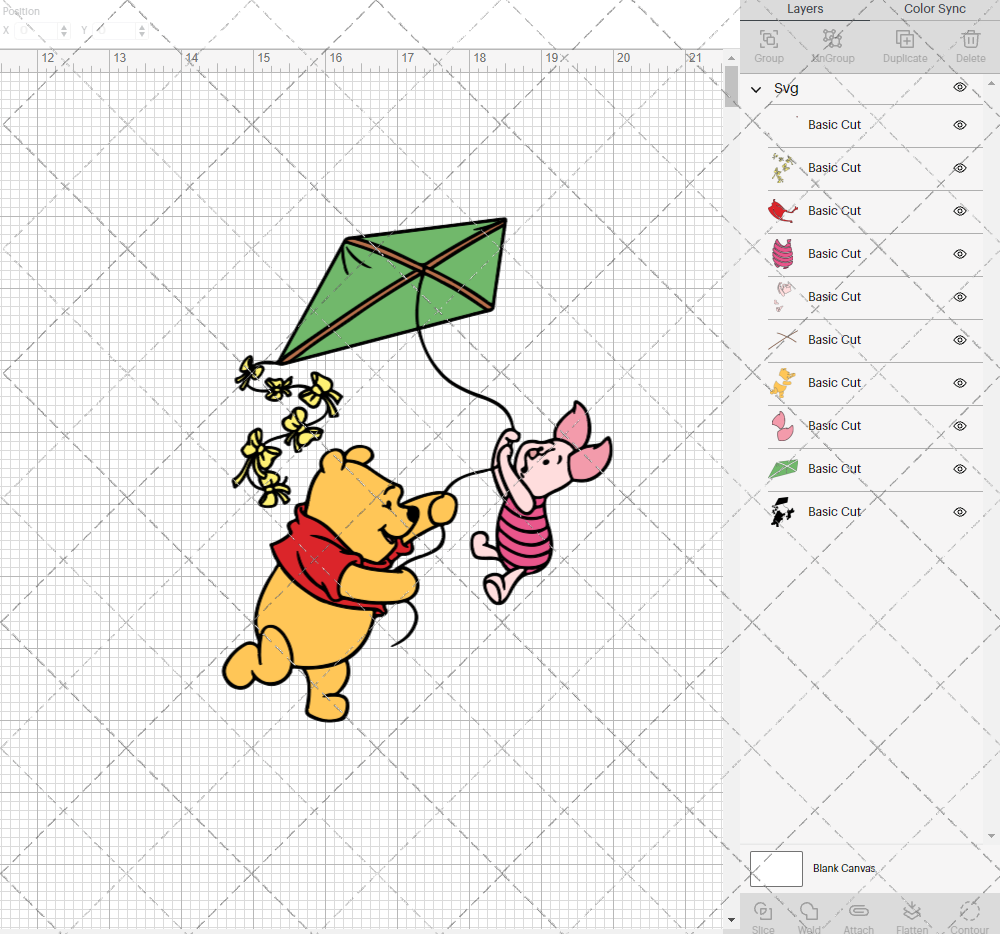Click the X position stepper arrows
This screenshot has width=1000, height=934.
point(64,31)
